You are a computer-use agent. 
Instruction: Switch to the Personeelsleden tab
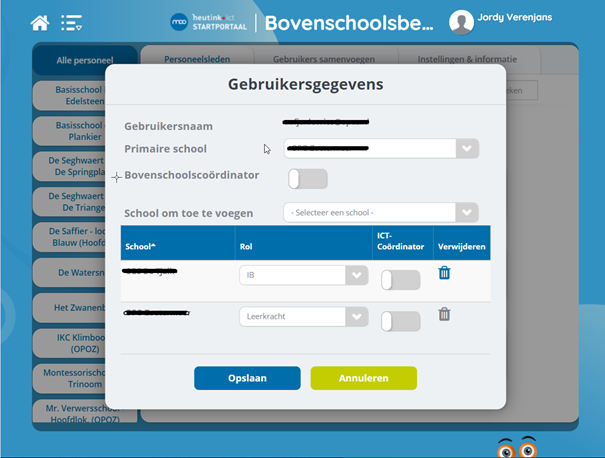197,59
